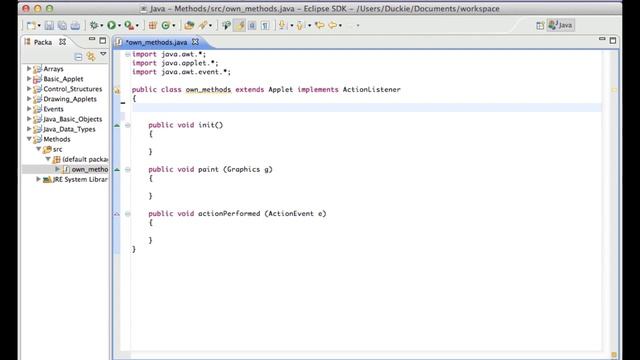Collapse the init() method fold marker

pos(128,125)
